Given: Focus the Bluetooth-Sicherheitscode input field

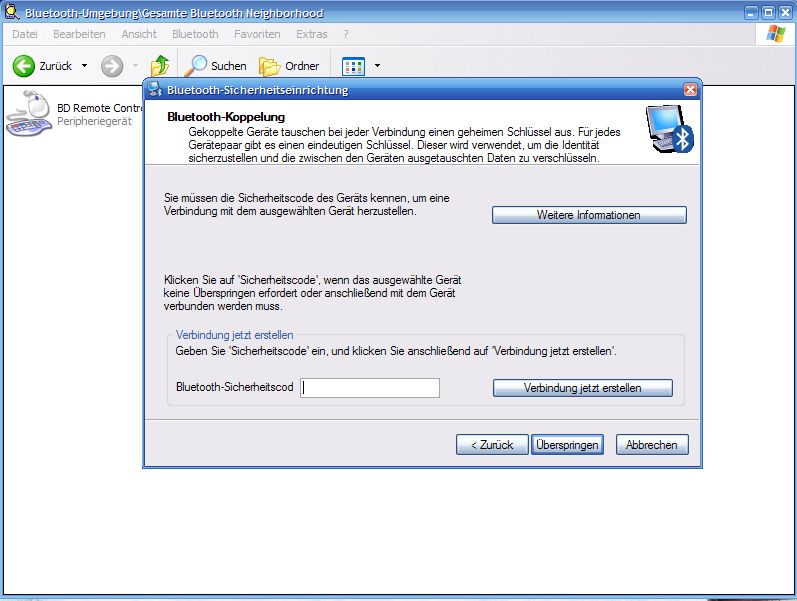Looking at the screenshot, I should [x=370, y=388].
